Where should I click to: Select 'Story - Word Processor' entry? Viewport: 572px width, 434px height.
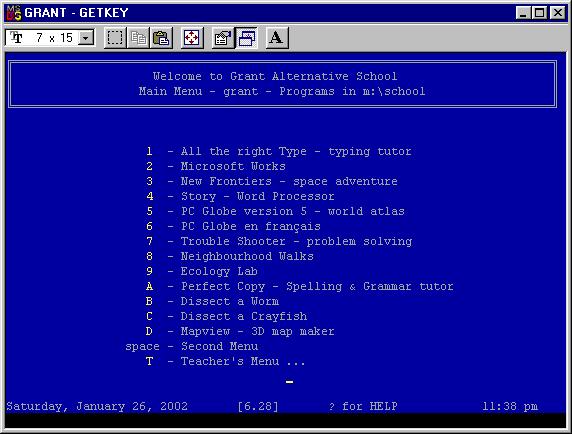click(240, 196)
